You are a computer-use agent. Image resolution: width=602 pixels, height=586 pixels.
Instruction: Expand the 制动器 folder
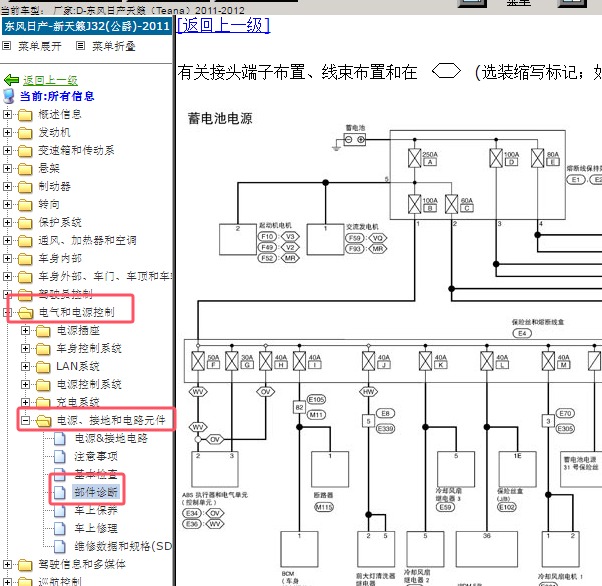click(x=7, y=186)
